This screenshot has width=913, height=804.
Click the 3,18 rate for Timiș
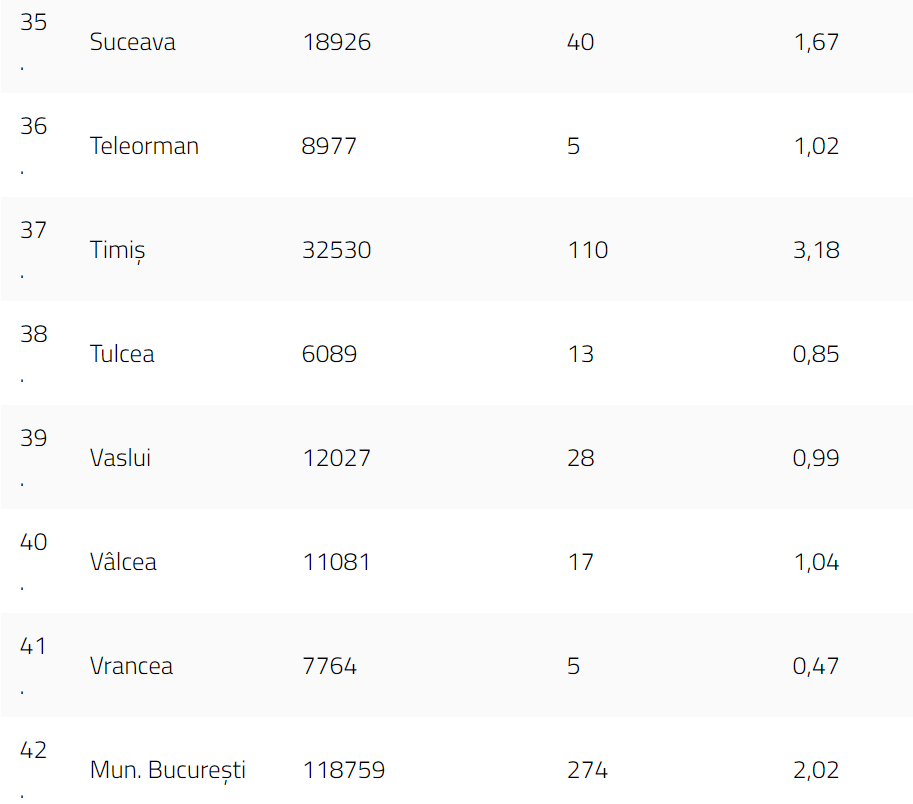coord(815,251)
